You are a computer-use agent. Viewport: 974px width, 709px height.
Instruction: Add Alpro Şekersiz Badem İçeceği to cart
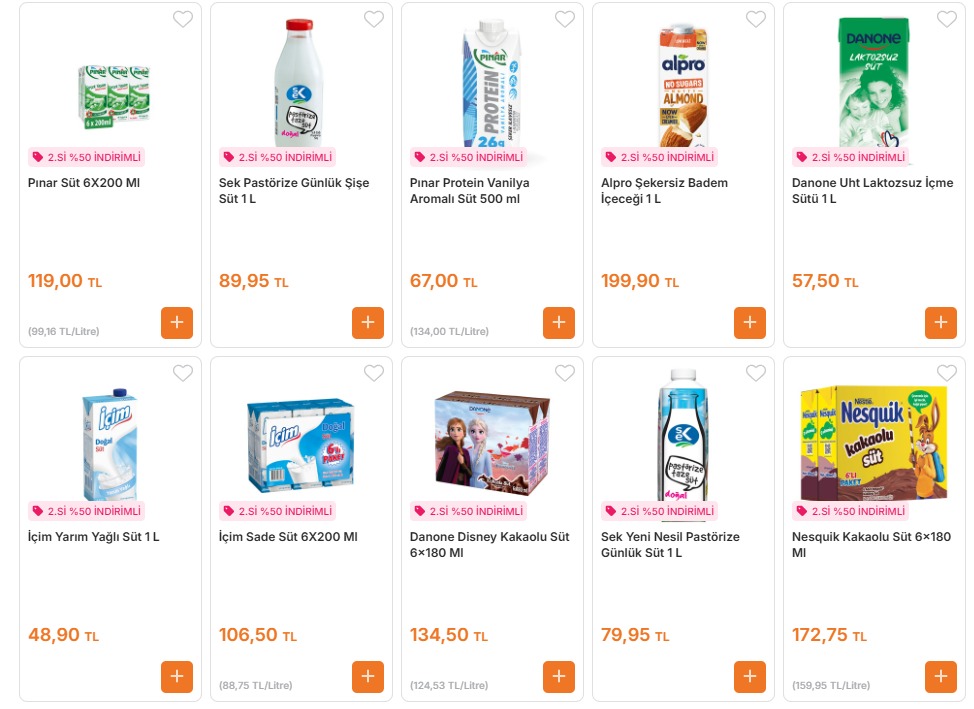click(750, 323)
